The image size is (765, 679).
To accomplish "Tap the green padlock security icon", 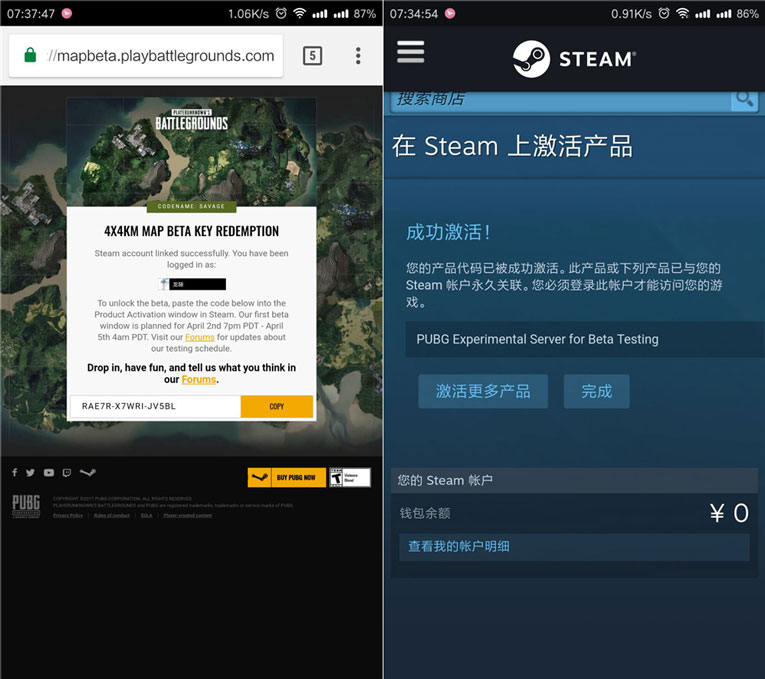I will pyautogui.click(x=30, y=56).
